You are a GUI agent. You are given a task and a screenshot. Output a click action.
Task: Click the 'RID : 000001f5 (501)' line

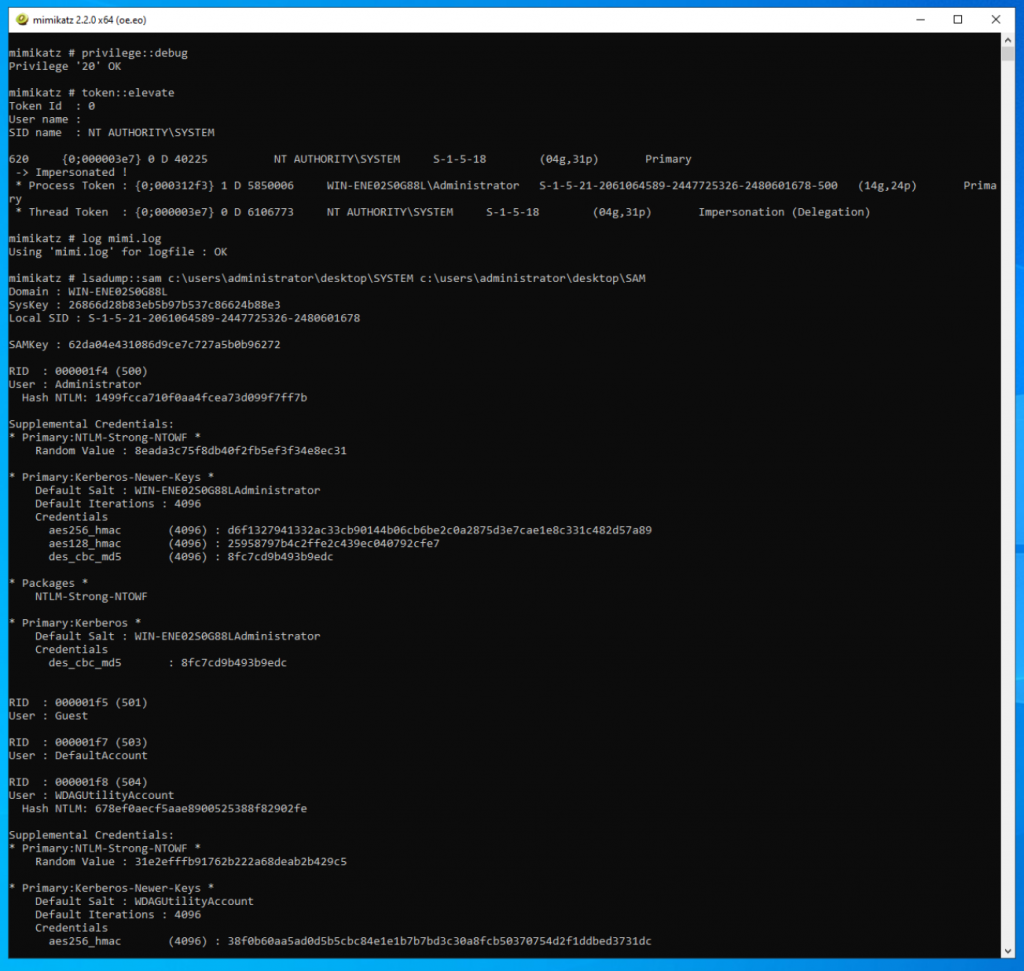[x=78, y=703]
